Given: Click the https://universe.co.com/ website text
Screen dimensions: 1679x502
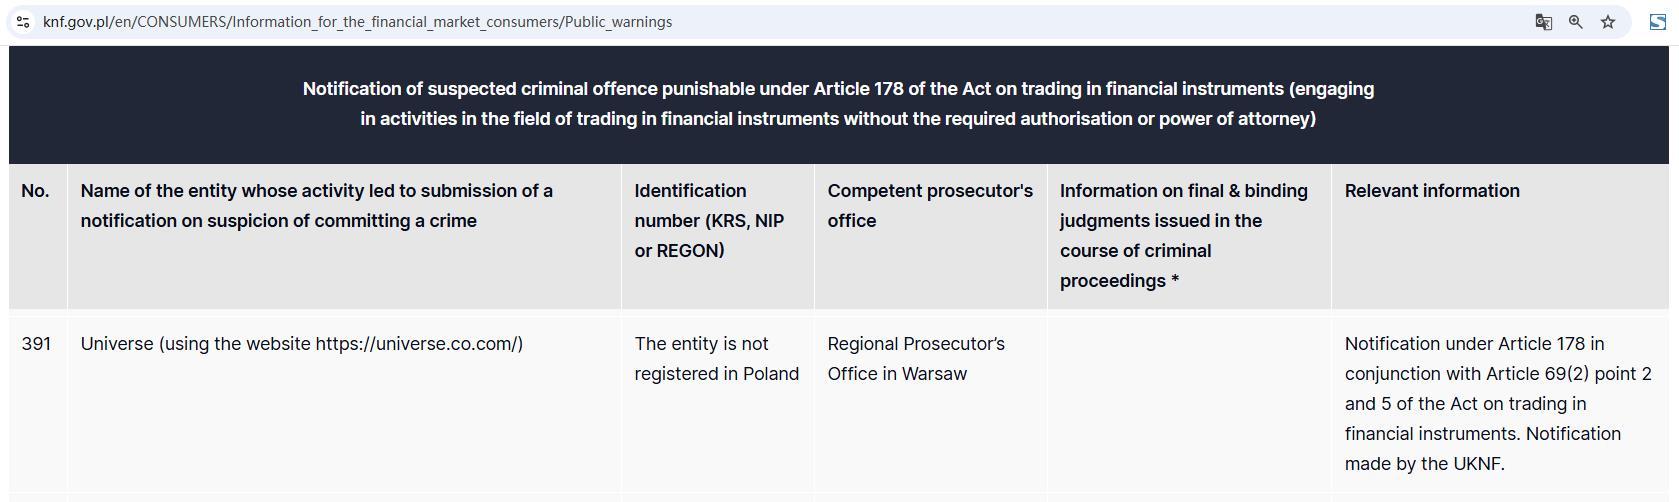Looking at the screenshot, I should (x=416, y=344).
